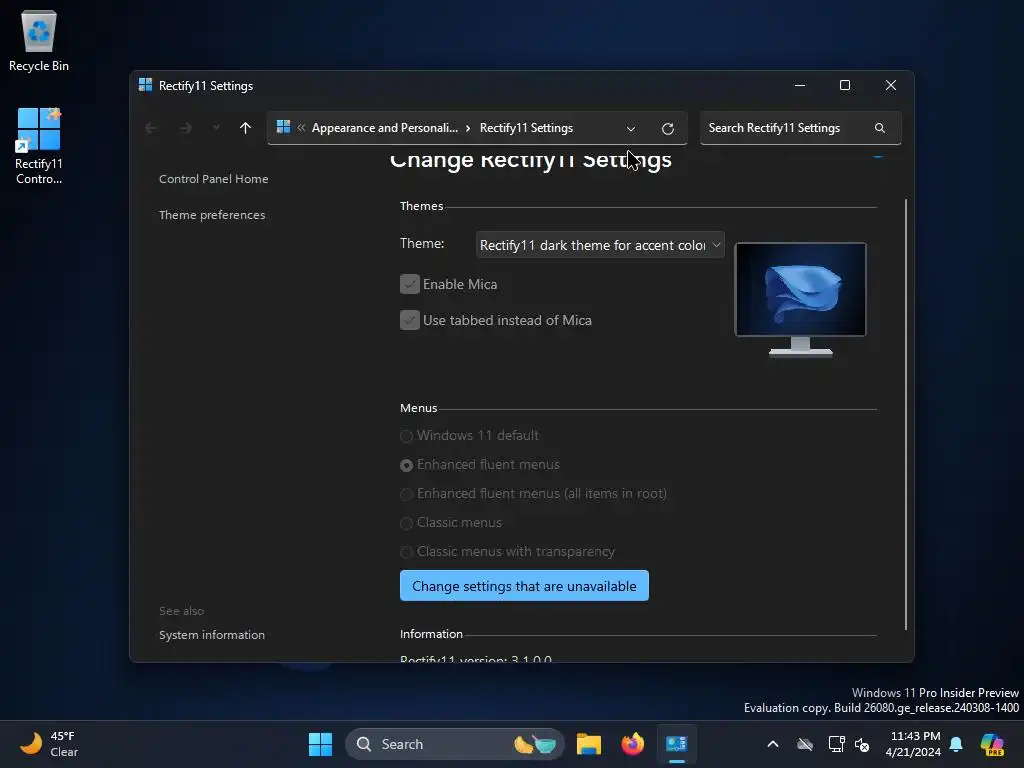1024x768 pixels.
Task: Minimize the Rectify11 Settings window
Action: click(799, 86)
